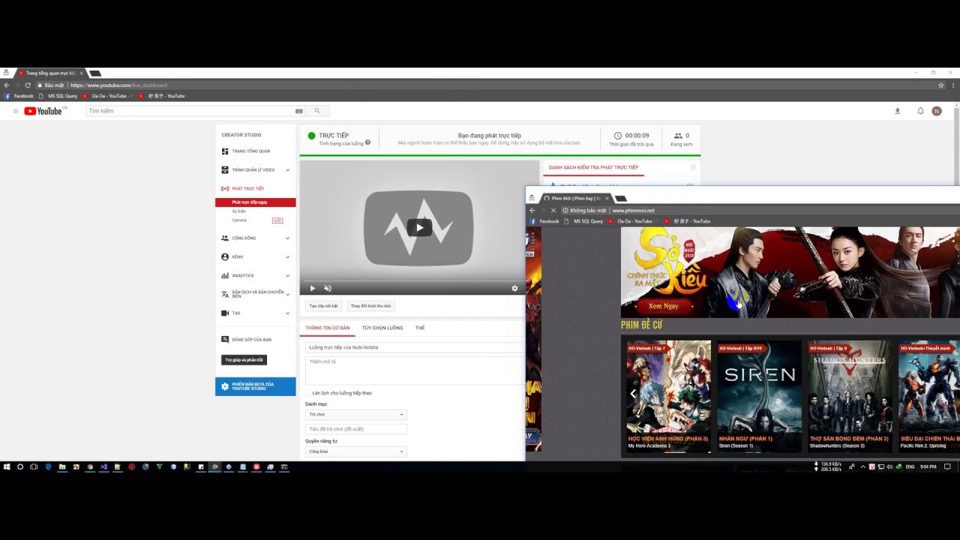Image resolution: width=960 pixels, height=540 pixels.
Task: Click the upload video icon
Action: click(x=898, y=111)
